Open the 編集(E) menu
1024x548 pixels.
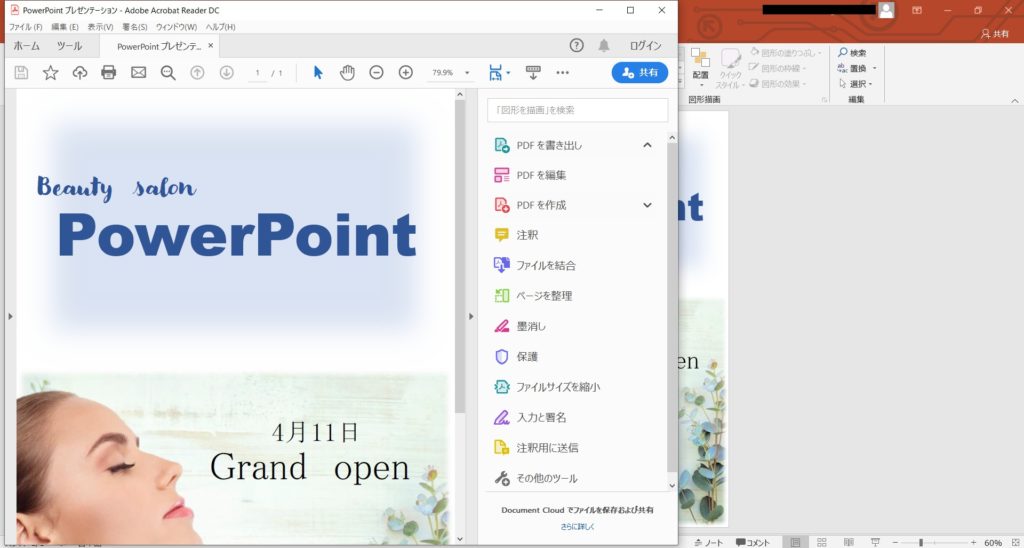65,27
